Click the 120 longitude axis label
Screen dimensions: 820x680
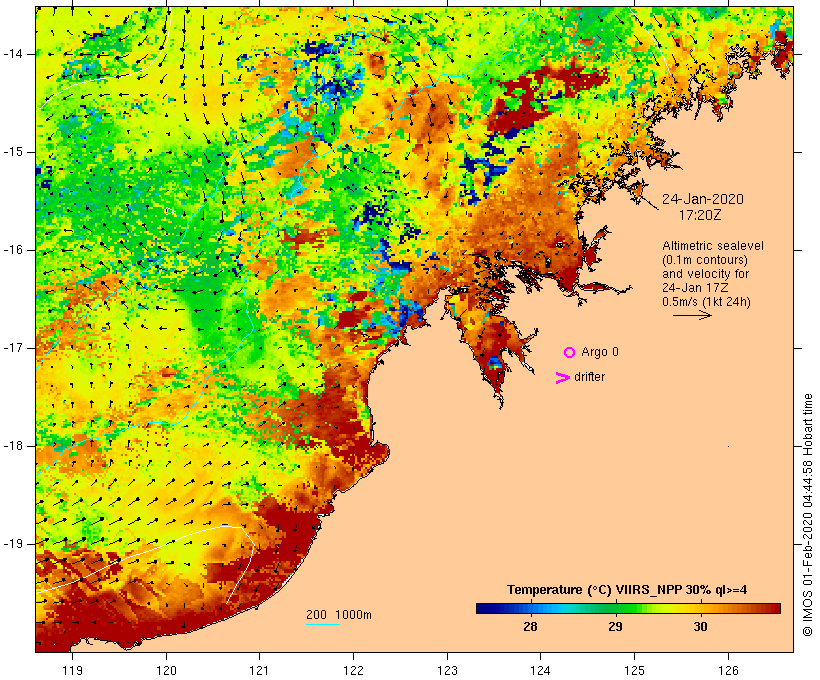166,671
